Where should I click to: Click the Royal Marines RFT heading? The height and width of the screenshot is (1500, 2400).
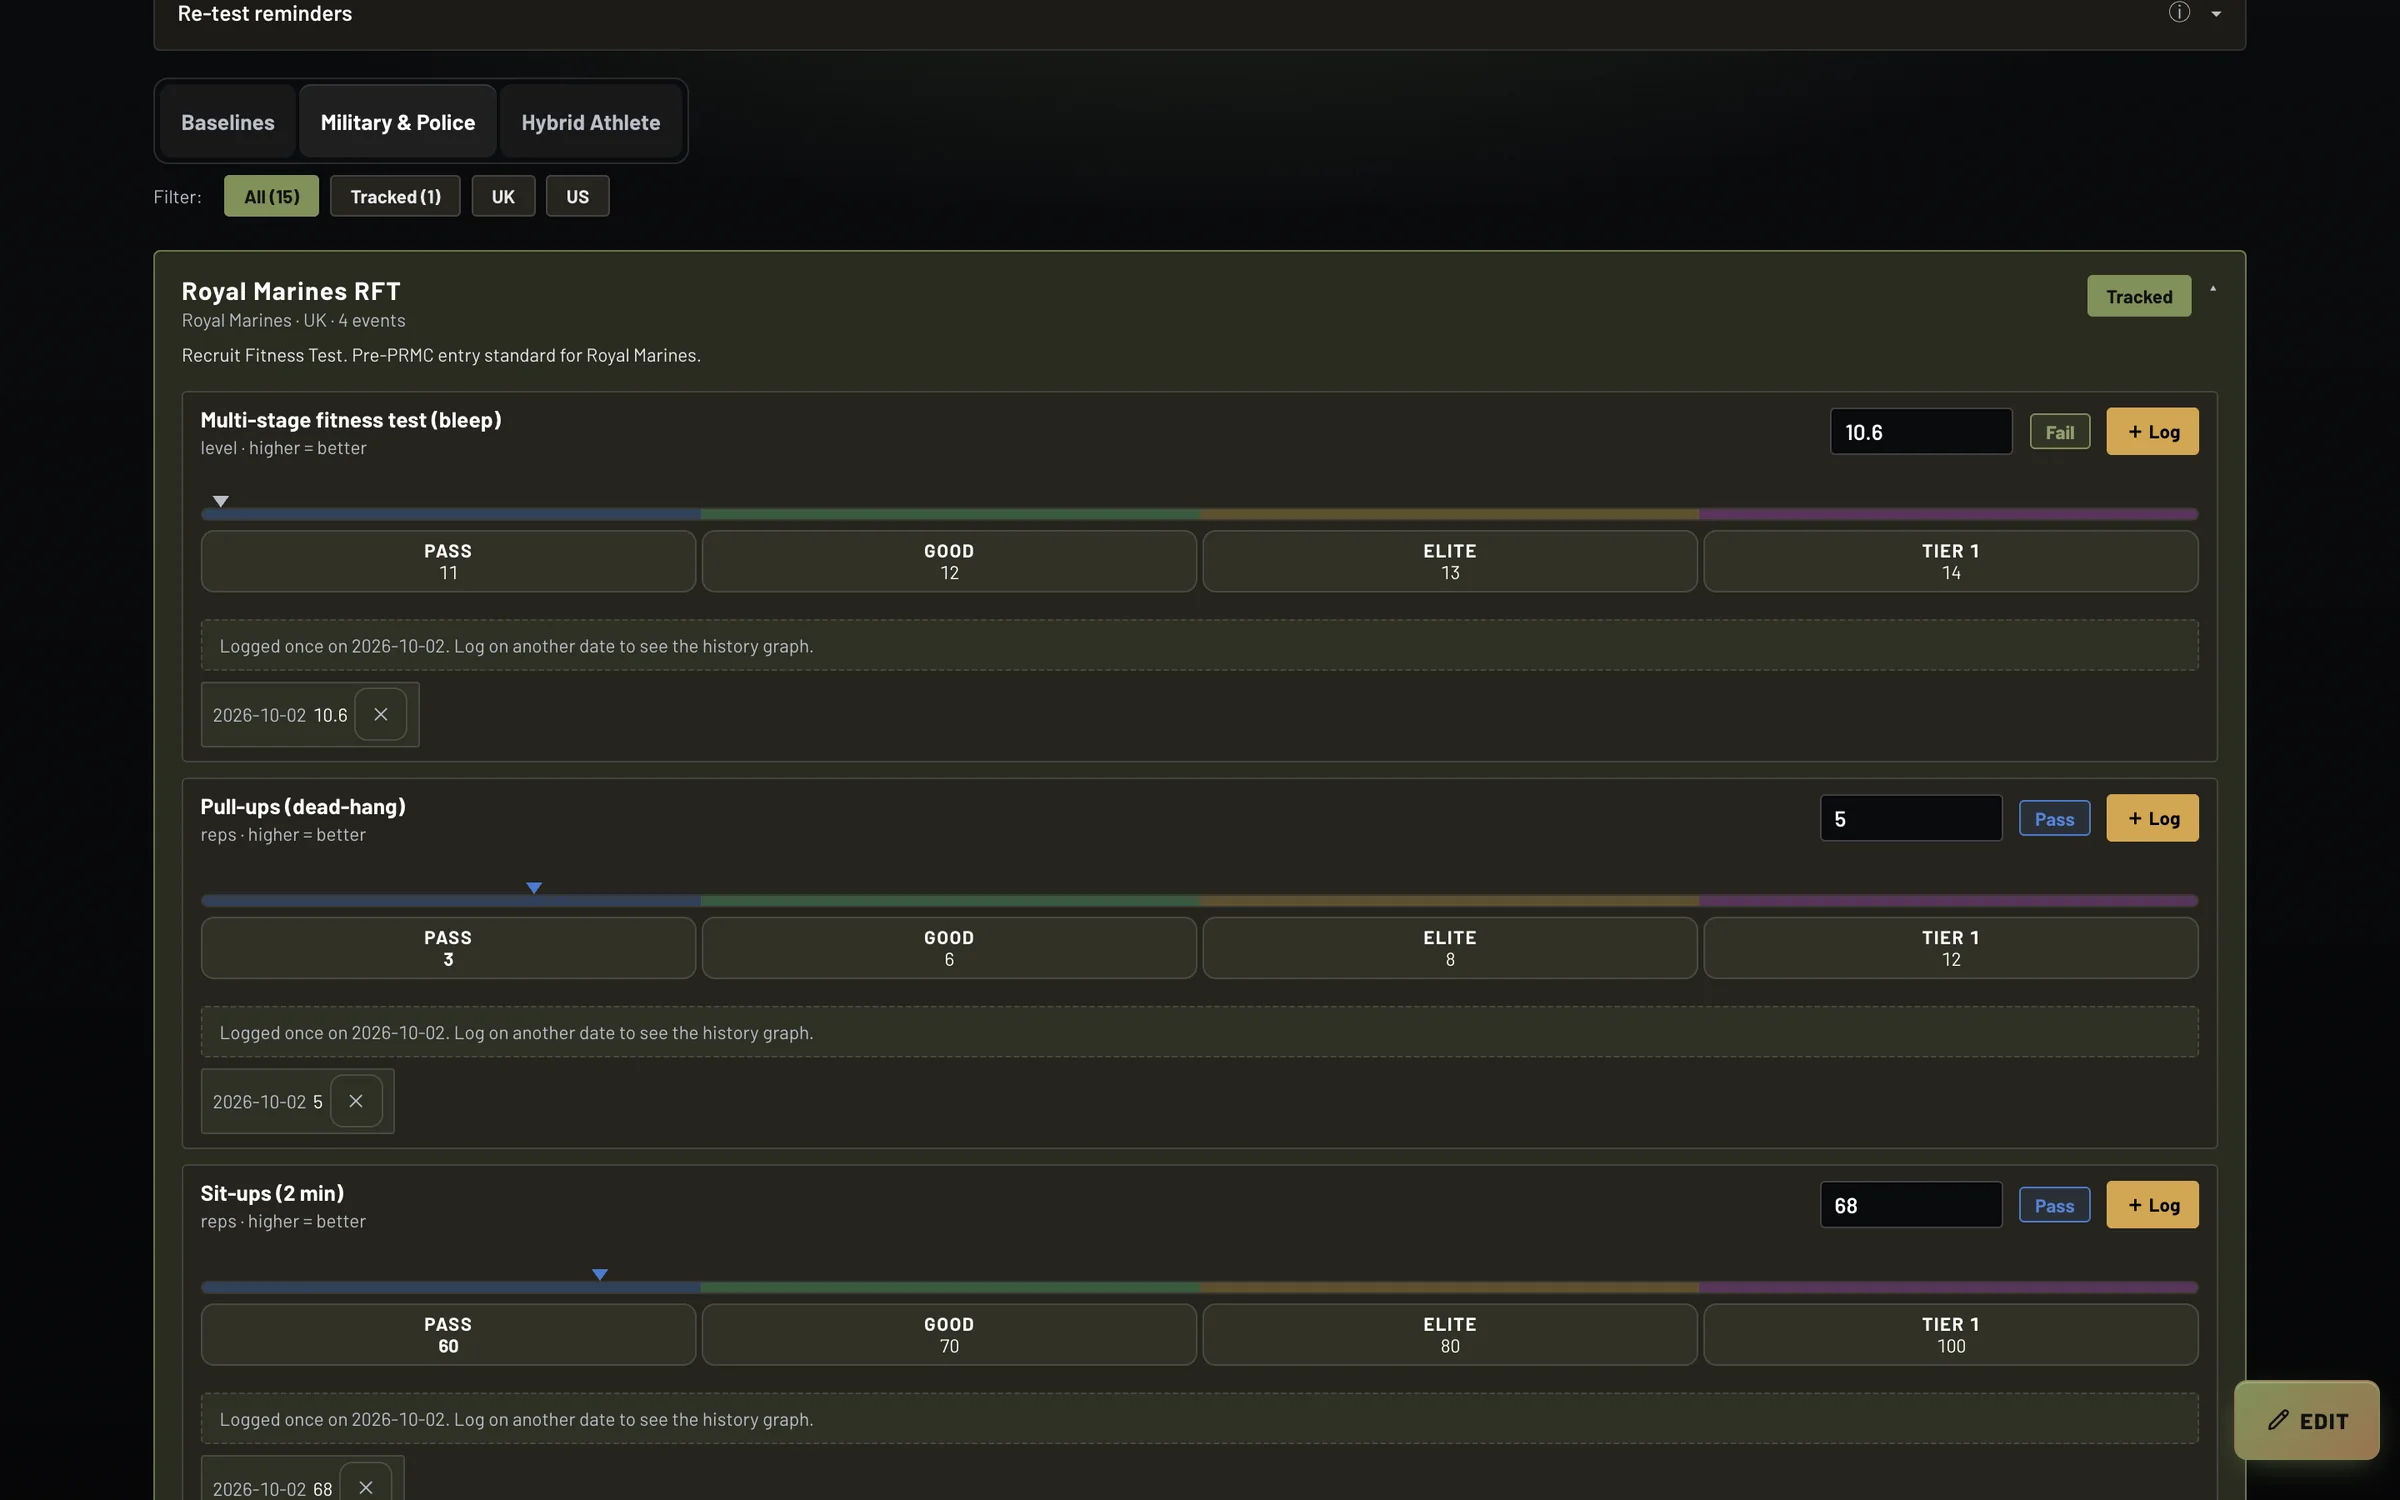(291, 291)
